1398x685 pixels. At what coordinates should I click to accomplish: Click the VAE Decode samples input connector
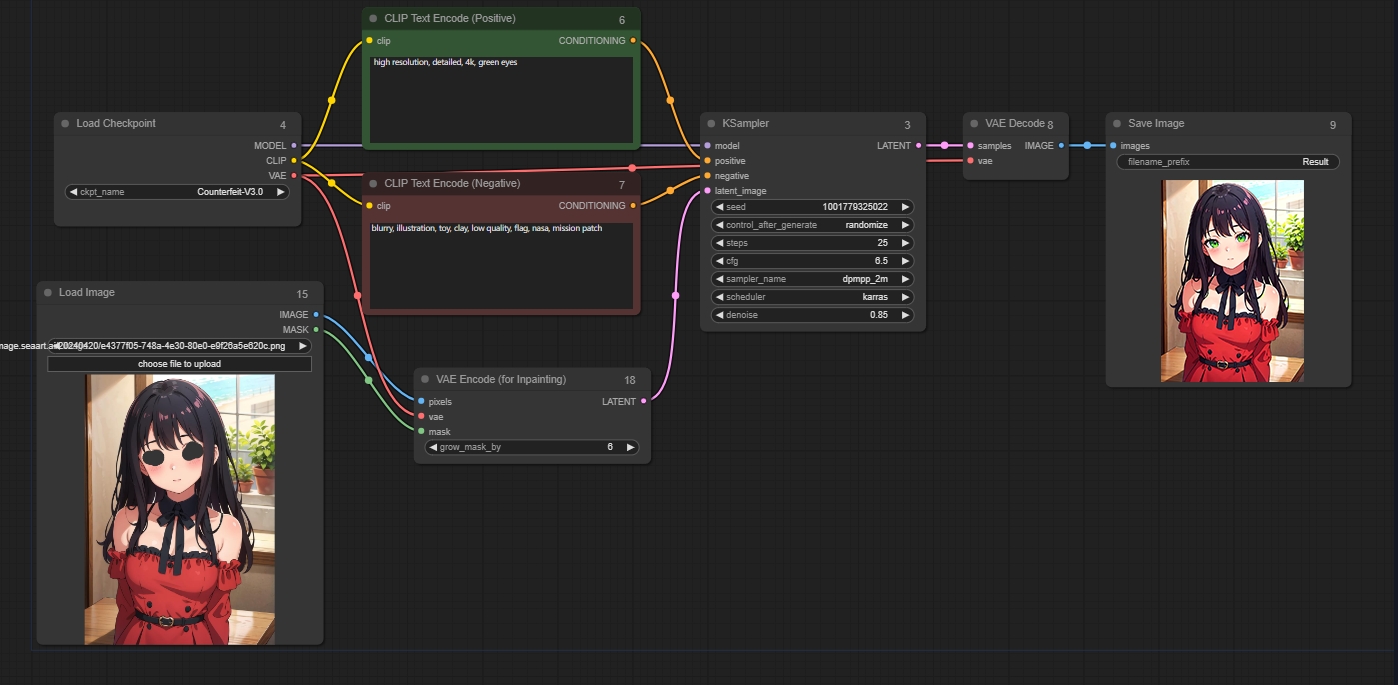coord(970,146)
